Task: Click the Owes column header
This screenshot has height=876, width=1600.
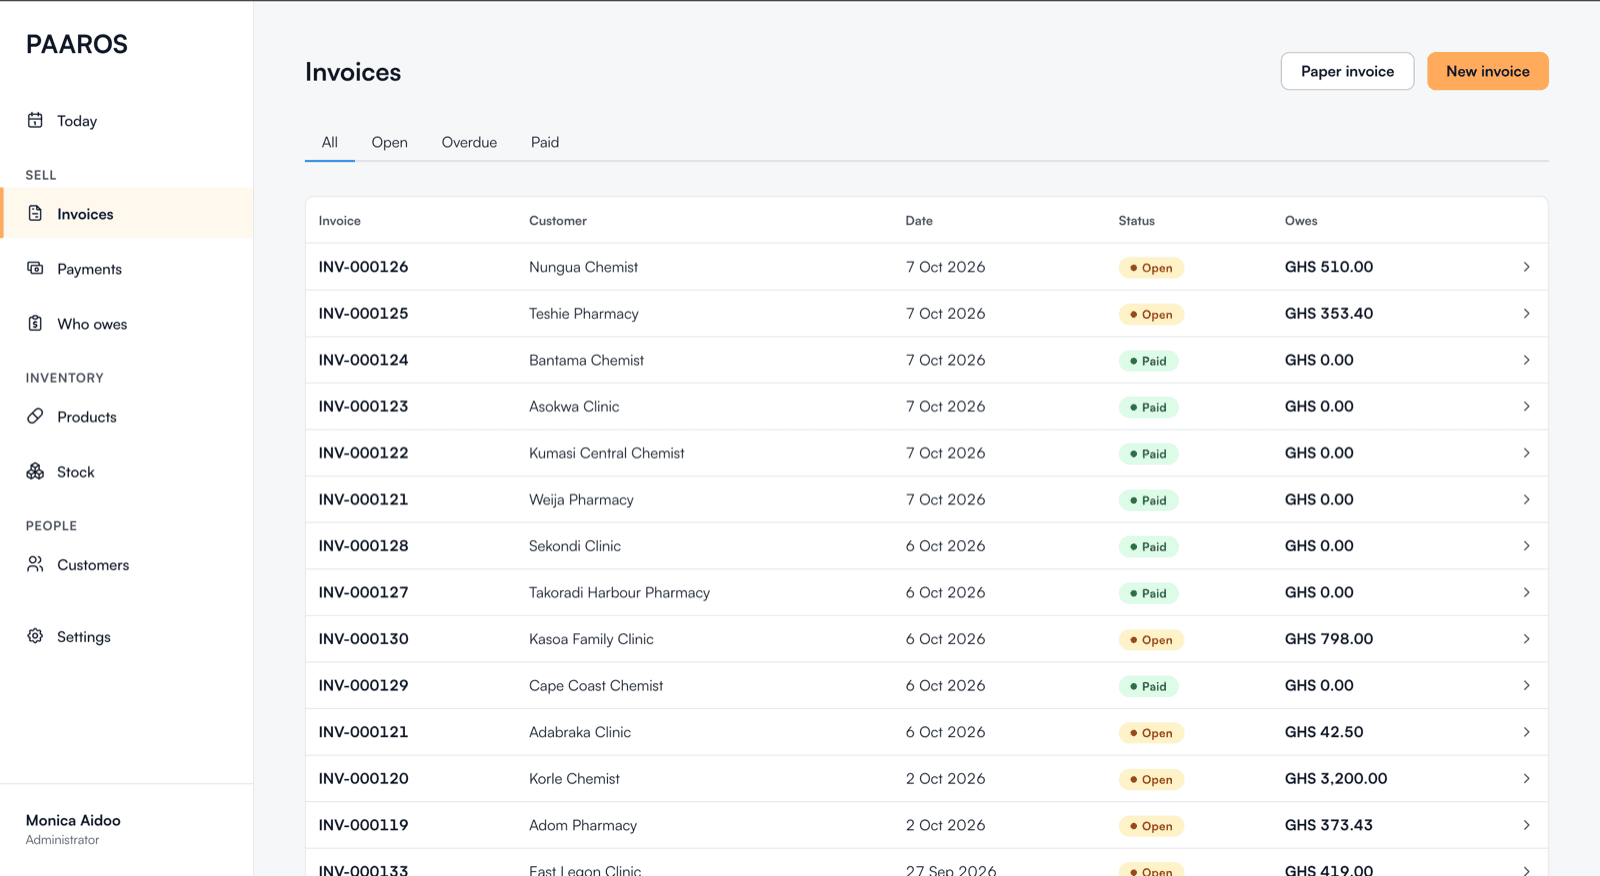Action: 1301,221
